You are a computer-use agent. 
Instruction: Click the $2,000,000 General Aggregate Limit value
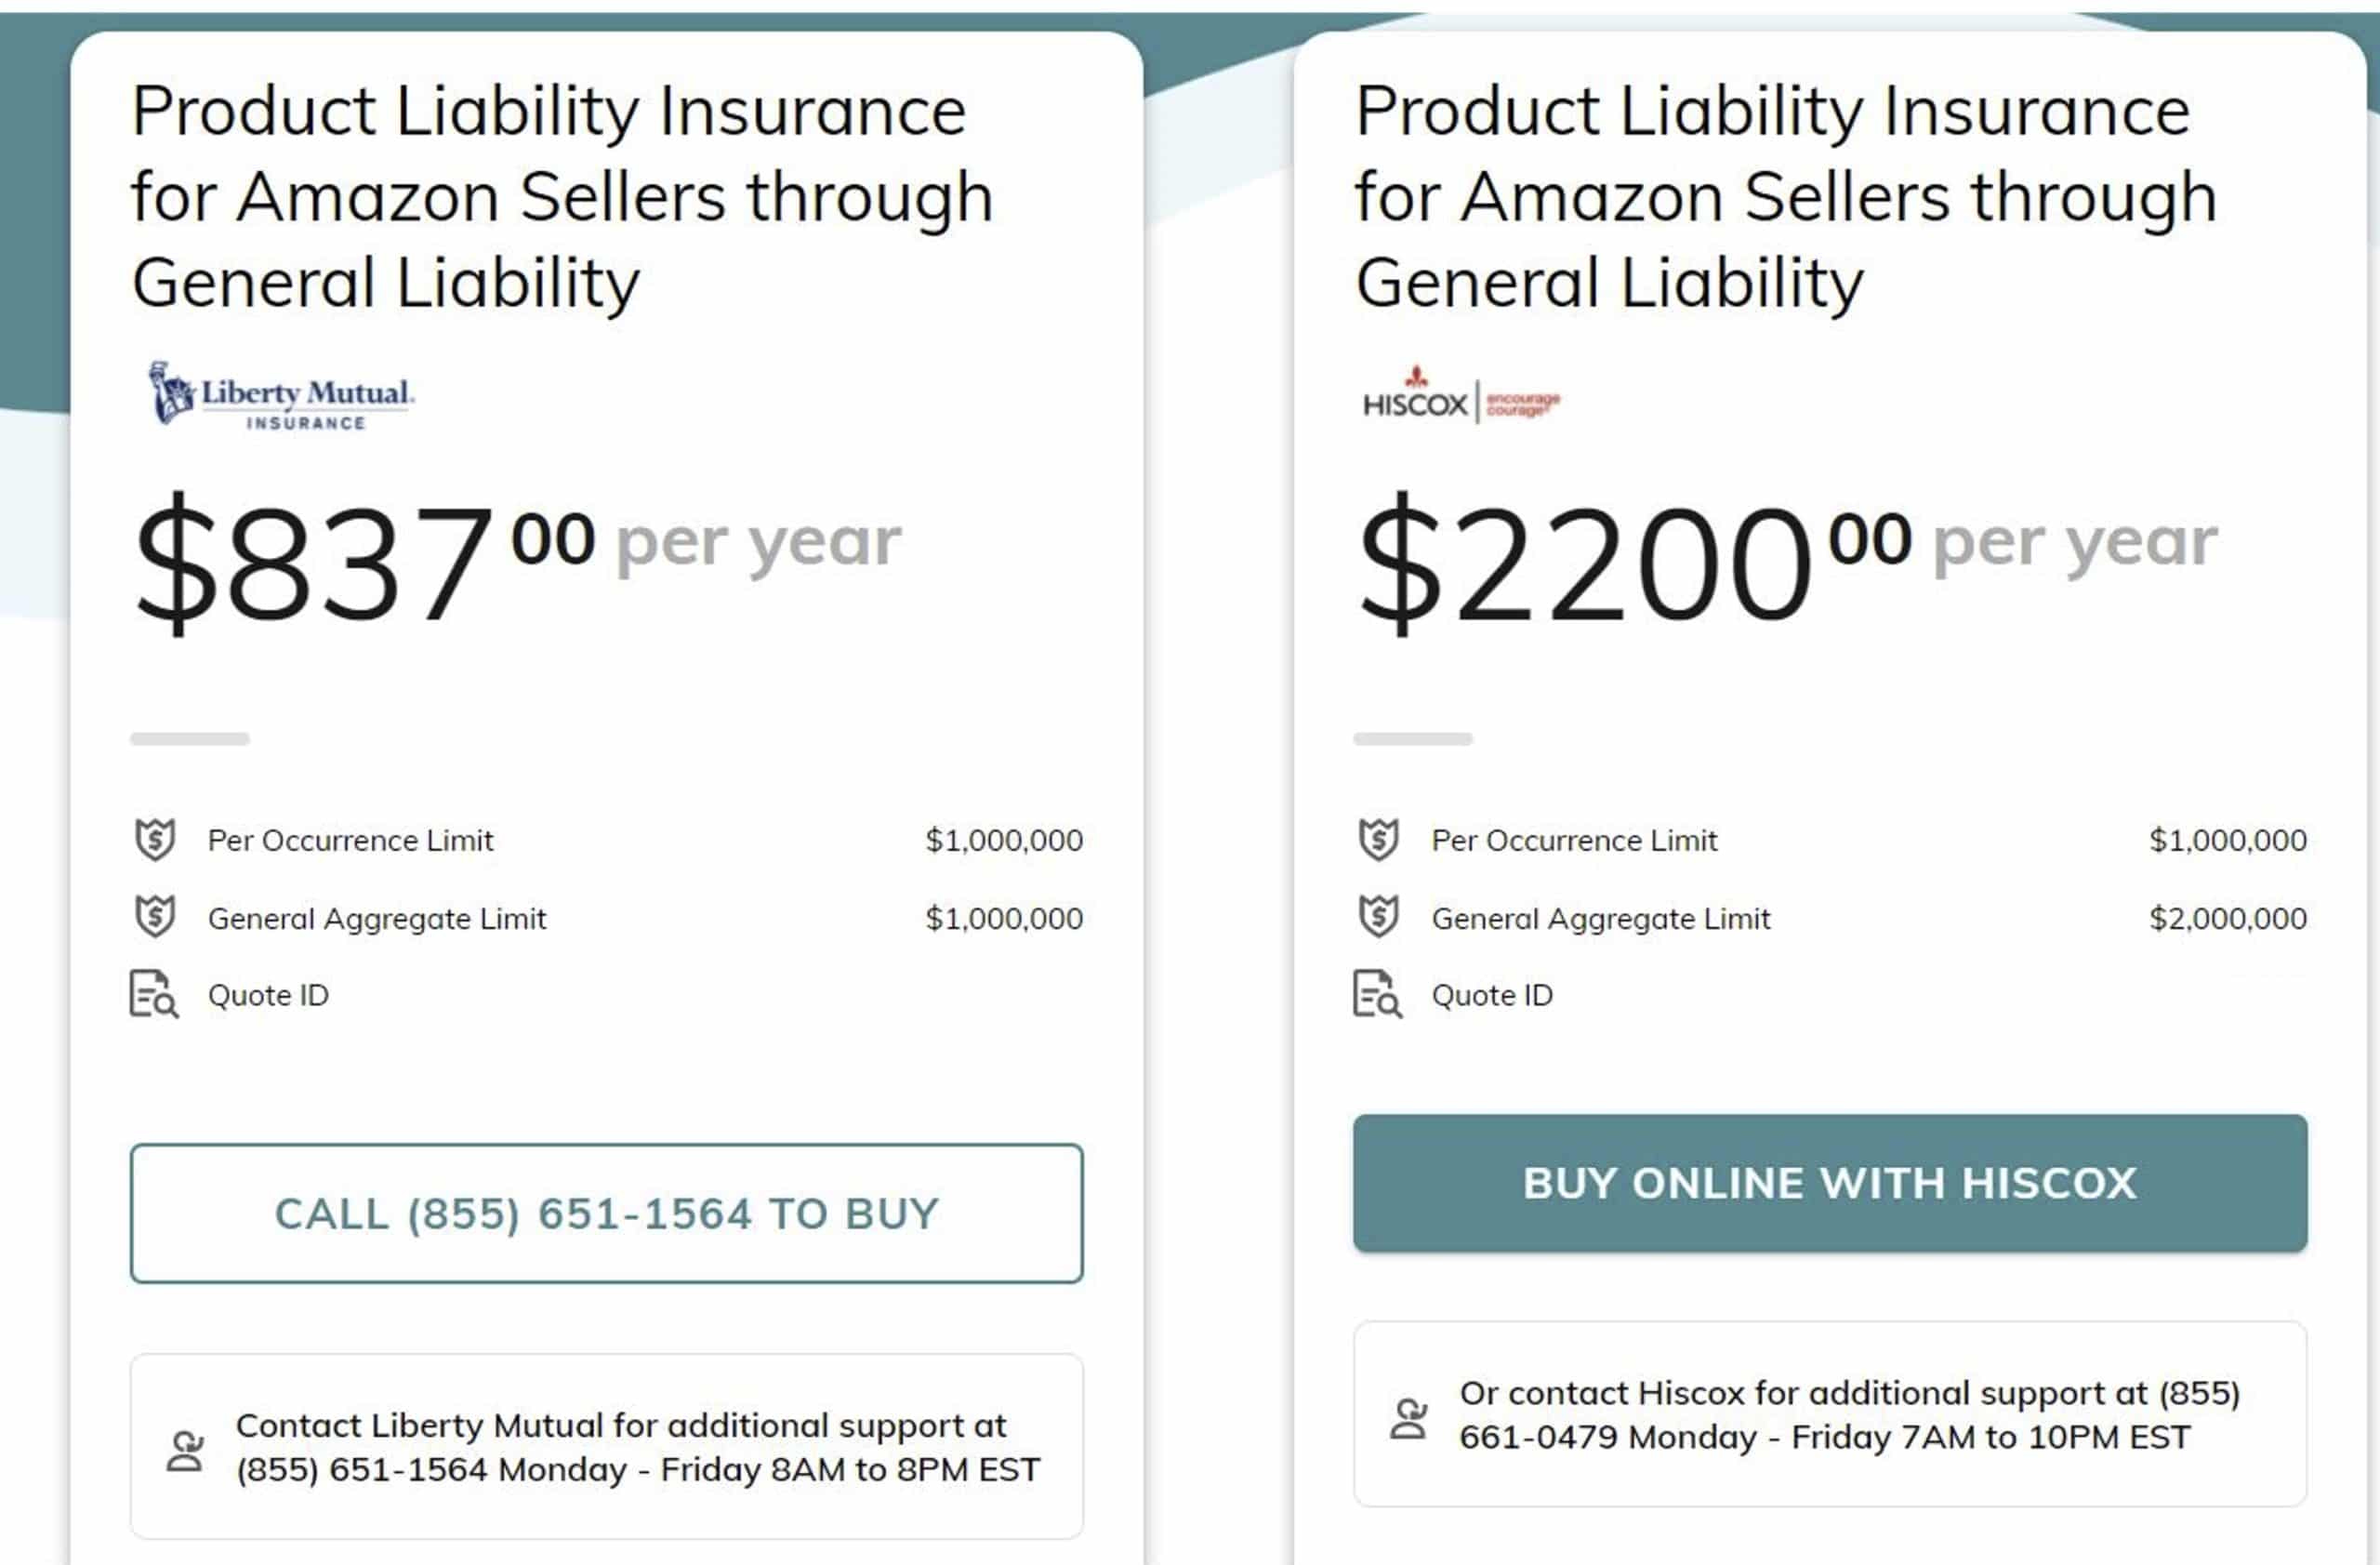coord(2228,918)
